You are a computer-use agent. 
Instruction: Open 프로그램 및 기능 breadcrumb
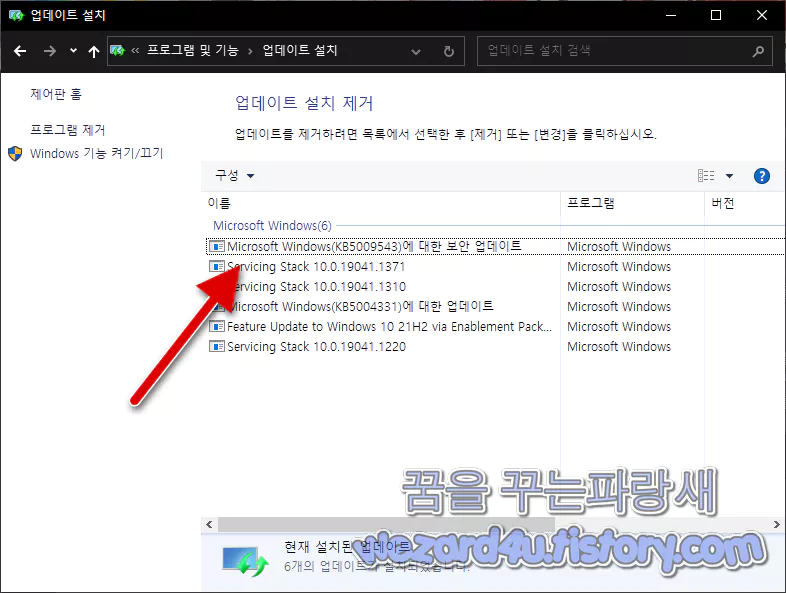tap(192, 50)
